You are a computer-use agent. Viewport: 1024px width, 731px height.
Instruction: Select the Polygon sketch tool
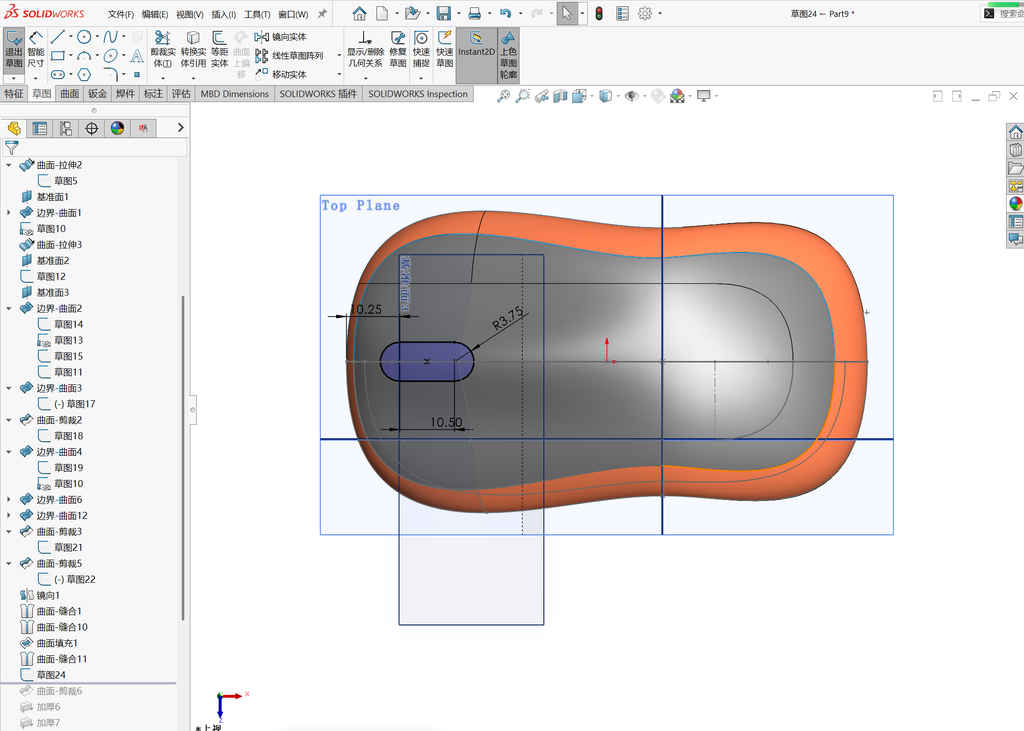84,74
